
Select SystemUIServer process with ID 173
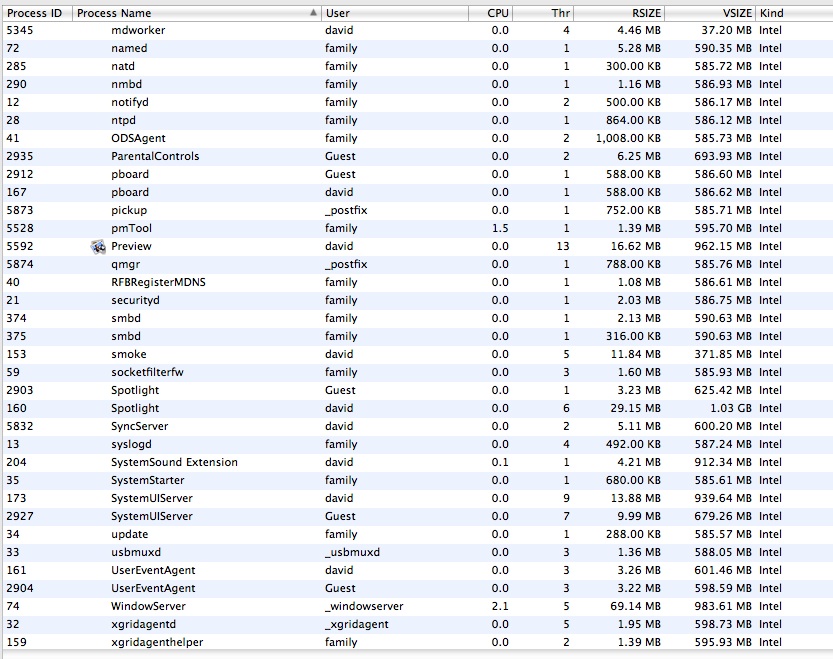click(x=416, y=499)
